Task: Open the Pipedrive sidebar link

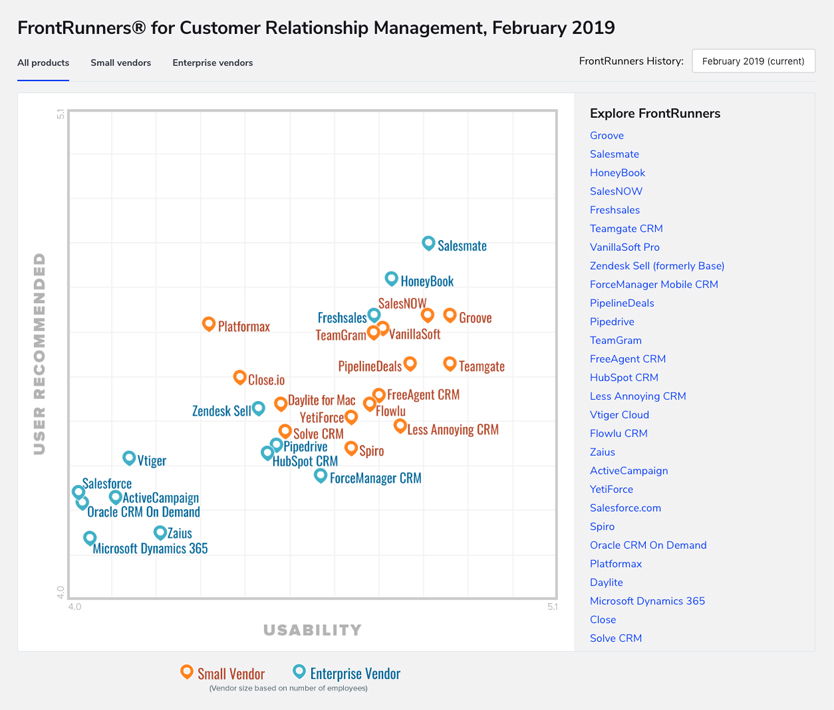Action: (612, 322)
